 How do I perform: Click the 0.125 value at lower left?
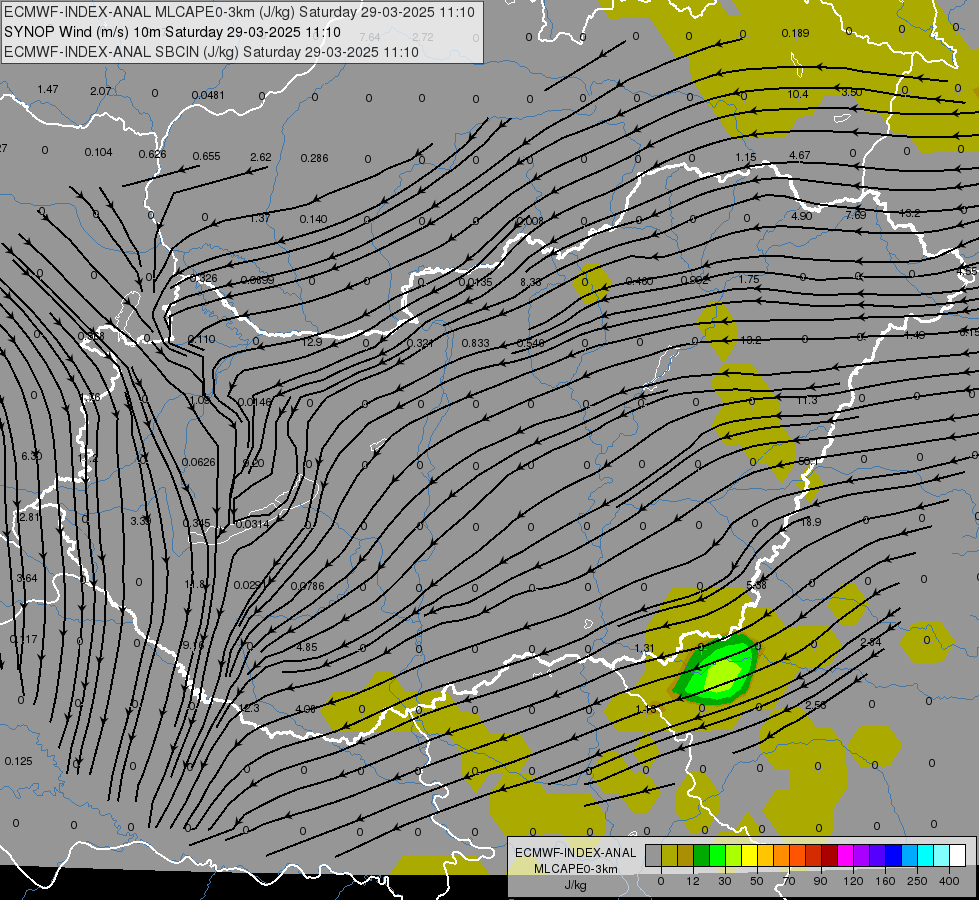coord(18,761)
